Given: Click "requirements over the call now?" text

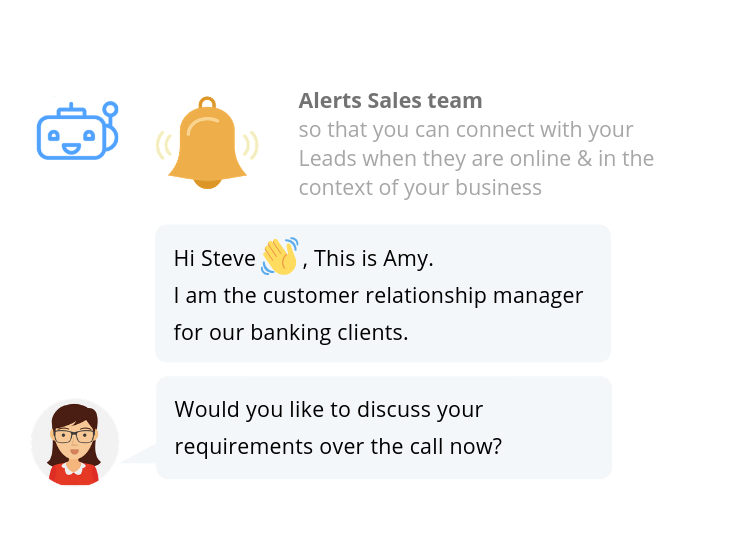Looking at the screenshot, I should coord(338,446).
